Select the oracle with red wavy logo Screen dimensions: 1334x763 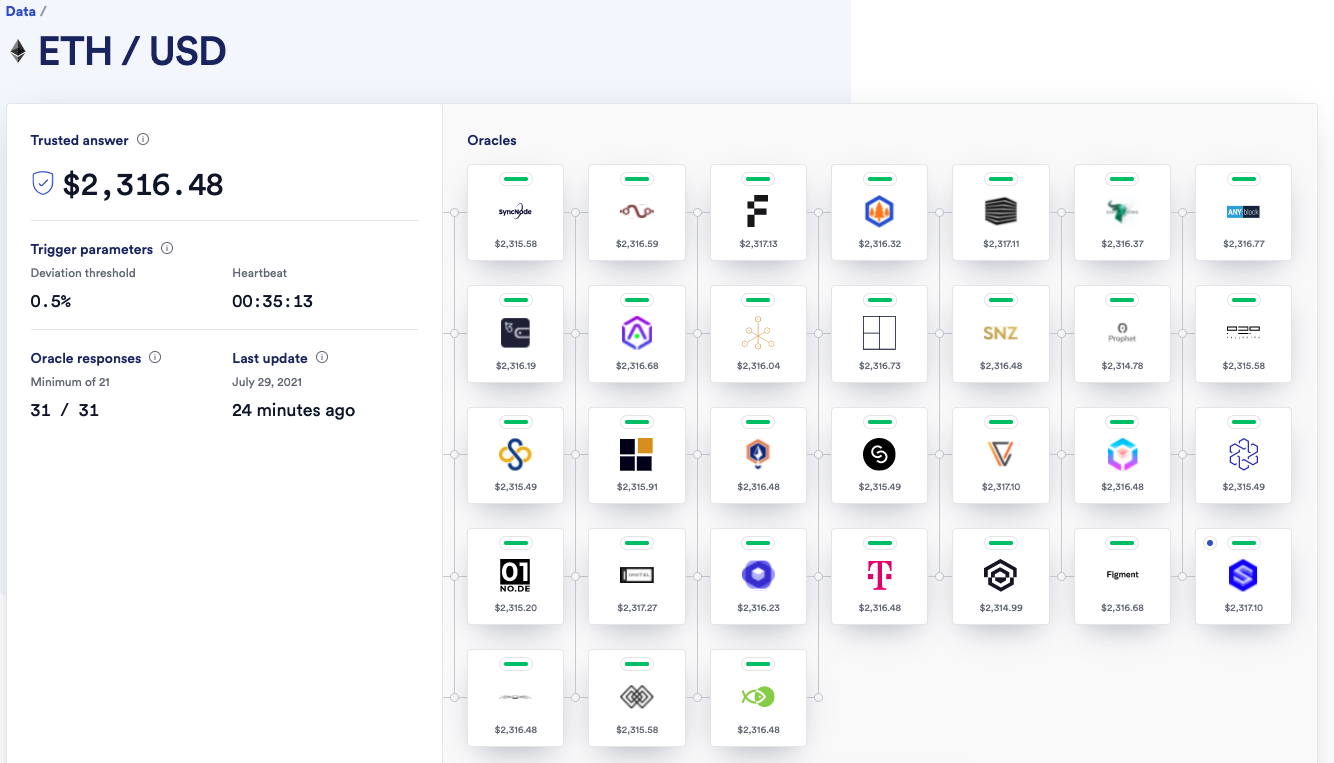pos(637,213)
